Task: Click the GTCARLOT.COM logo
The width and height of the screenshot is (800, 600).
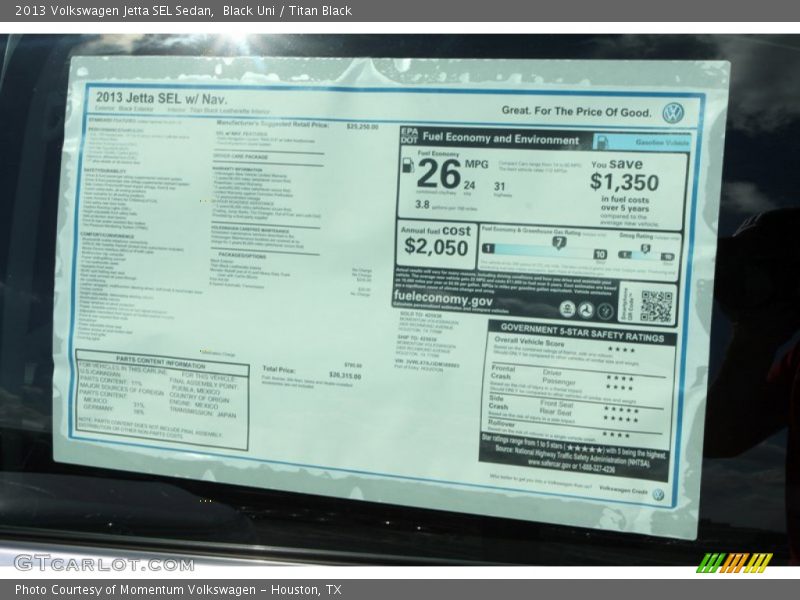Action: tap(104, 564)
